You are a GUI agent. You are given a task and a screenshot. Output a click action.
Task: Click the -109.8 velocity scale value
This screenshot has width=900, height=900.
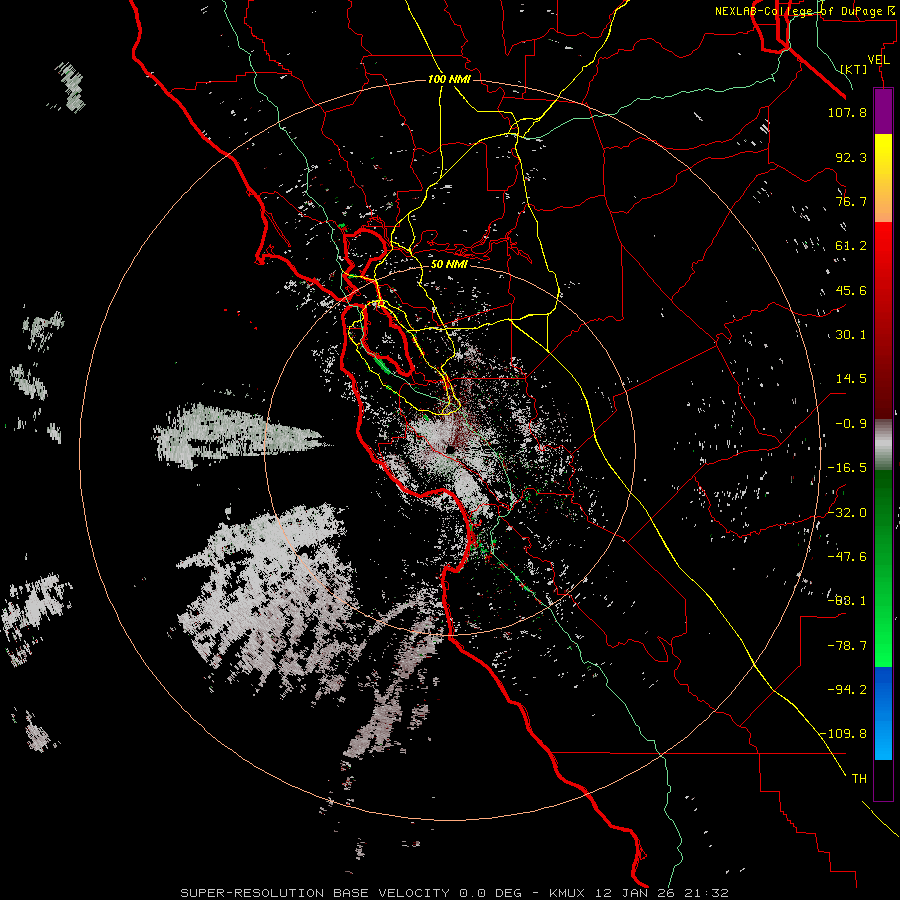pos(844,734)
